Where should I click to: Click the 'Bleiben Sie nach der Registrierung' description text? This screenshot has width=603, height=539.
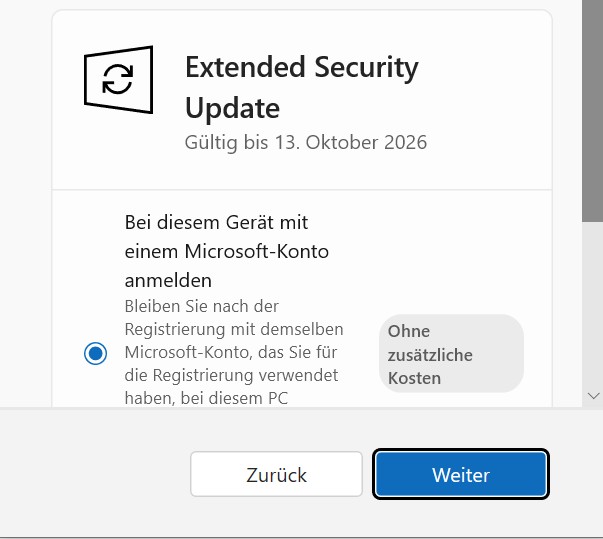tap(202, 306)
